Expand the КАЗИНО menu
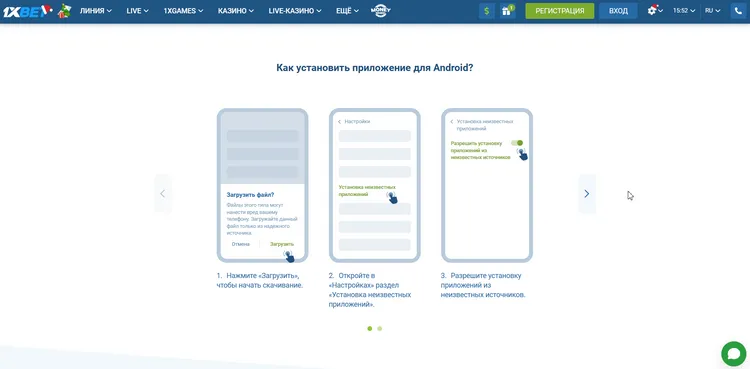Screen dimensions: 750x369 pos(236,11)
